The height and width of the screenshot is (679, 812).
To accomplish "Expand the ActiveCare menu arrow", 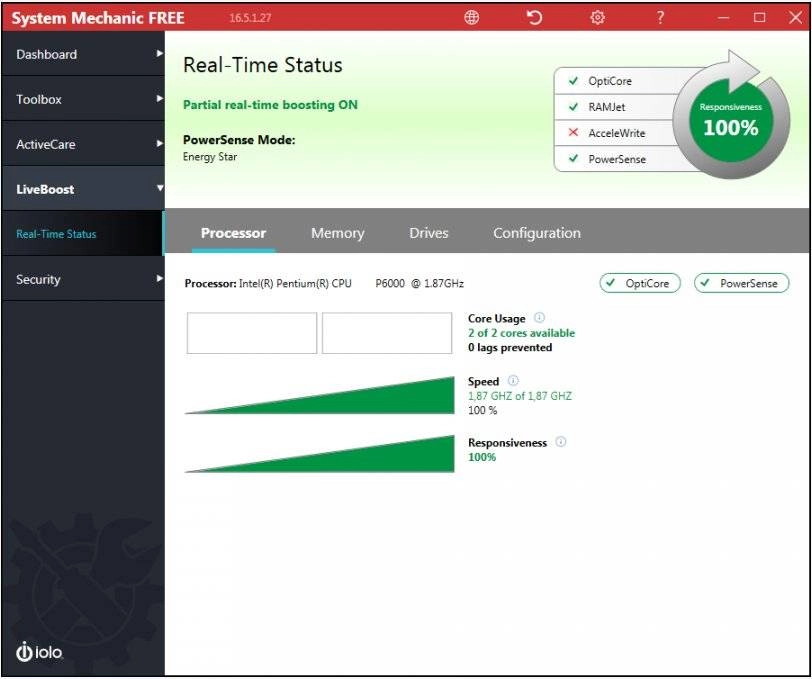I will click(x=160, y=143).
